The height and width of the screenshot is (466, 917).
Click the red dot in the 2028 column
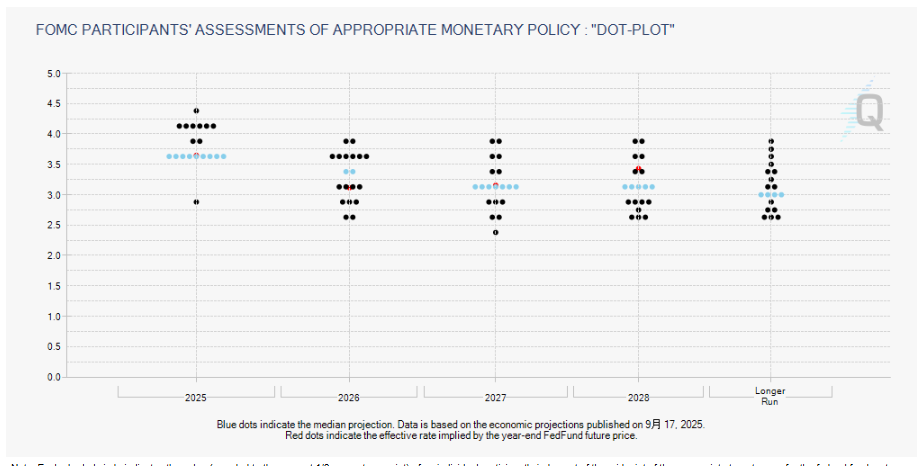638,170
